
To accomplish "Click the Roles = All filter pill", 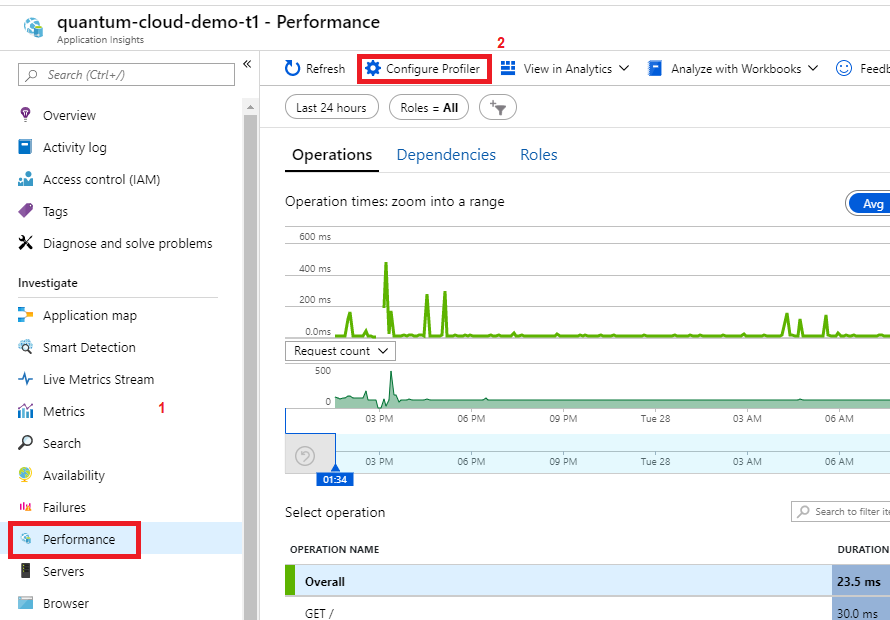I will 428,107.
